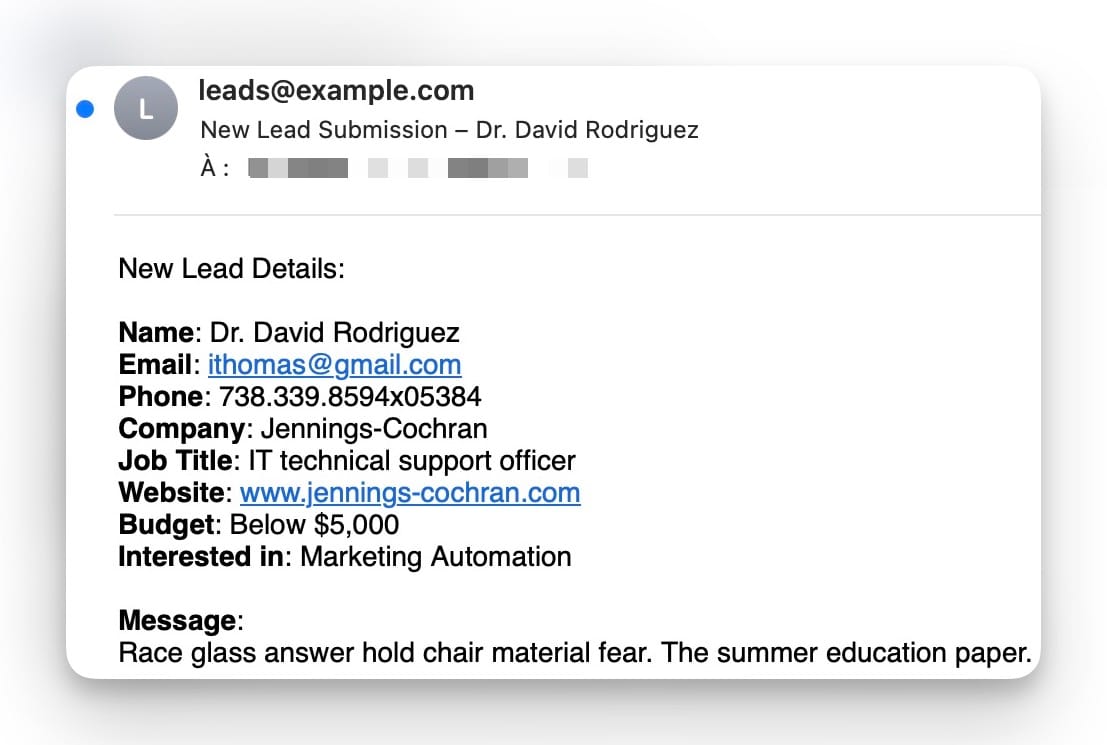Click the message text starting Race glass
Screen dimensions: 1107x745
[574, 654]
